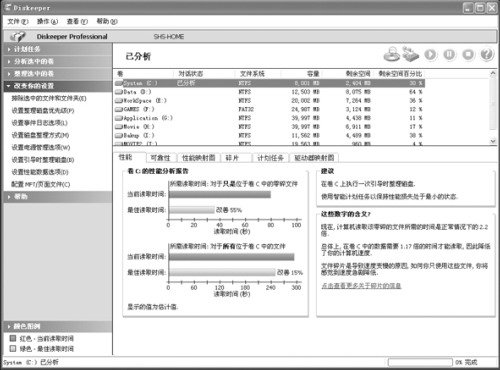Click the '0% 完成' status bar text
The image size is (500, 370).
(466, 362)
